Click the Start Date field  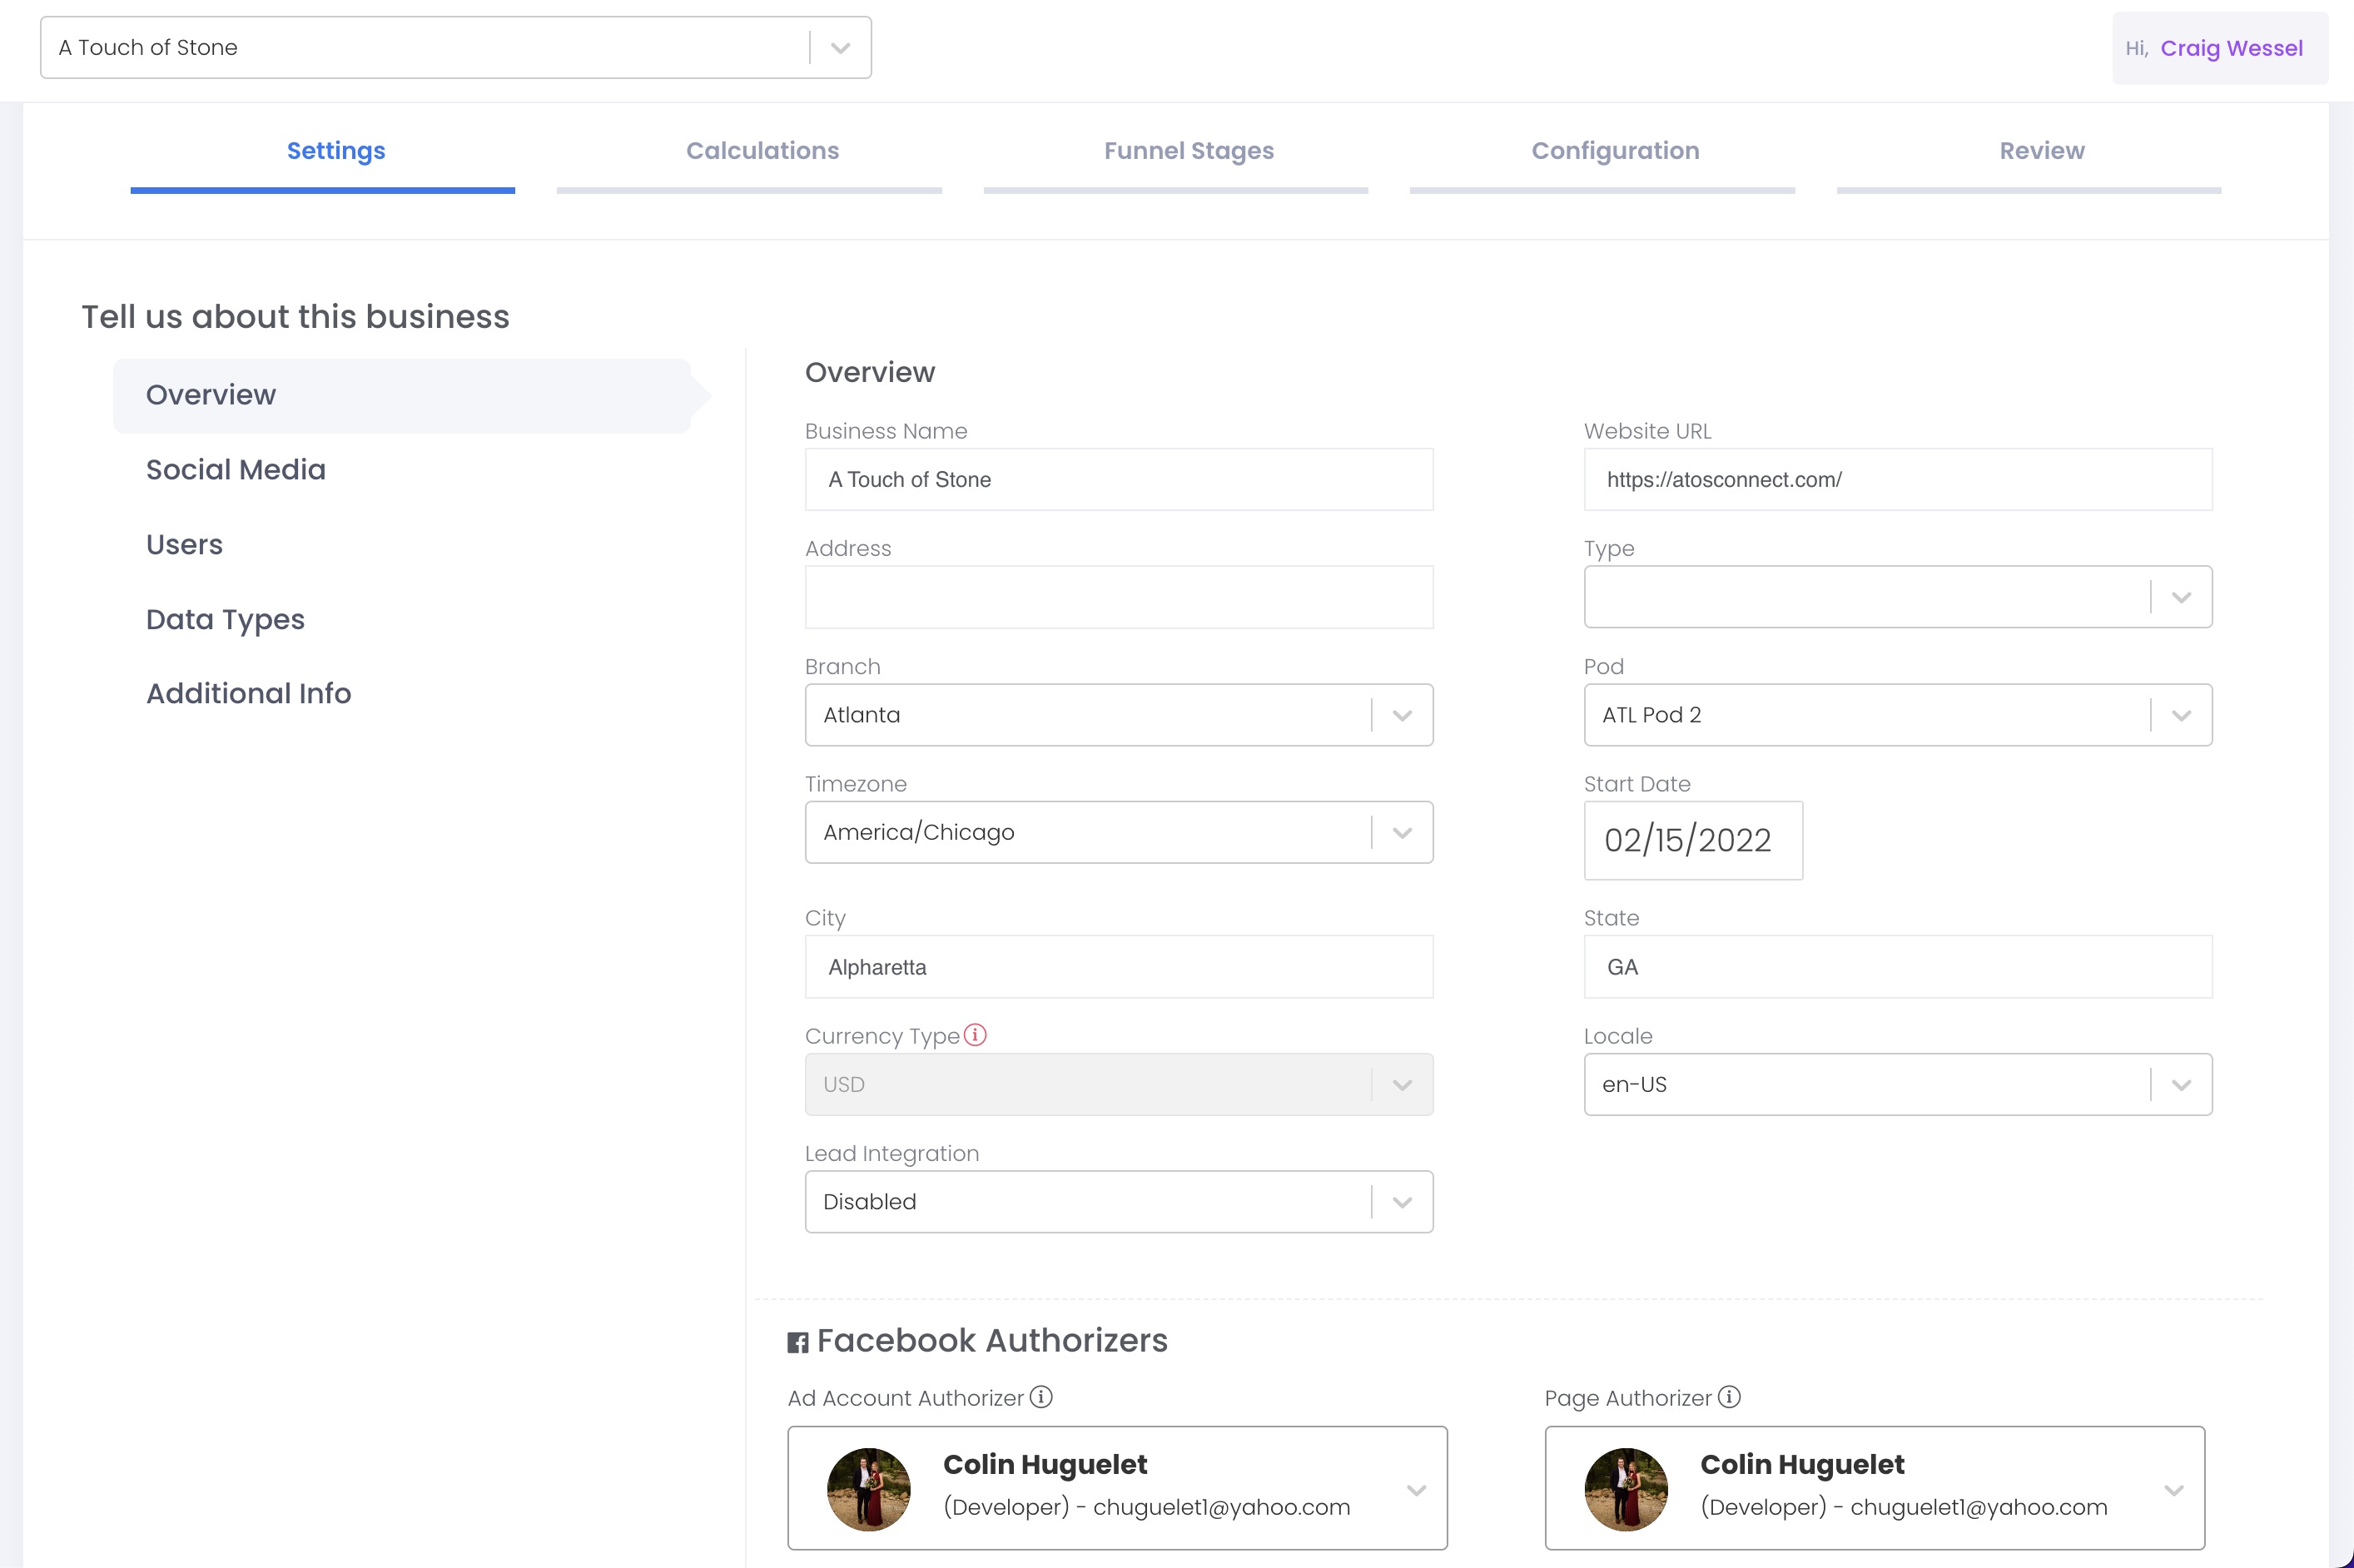[x=1692, y=840]
